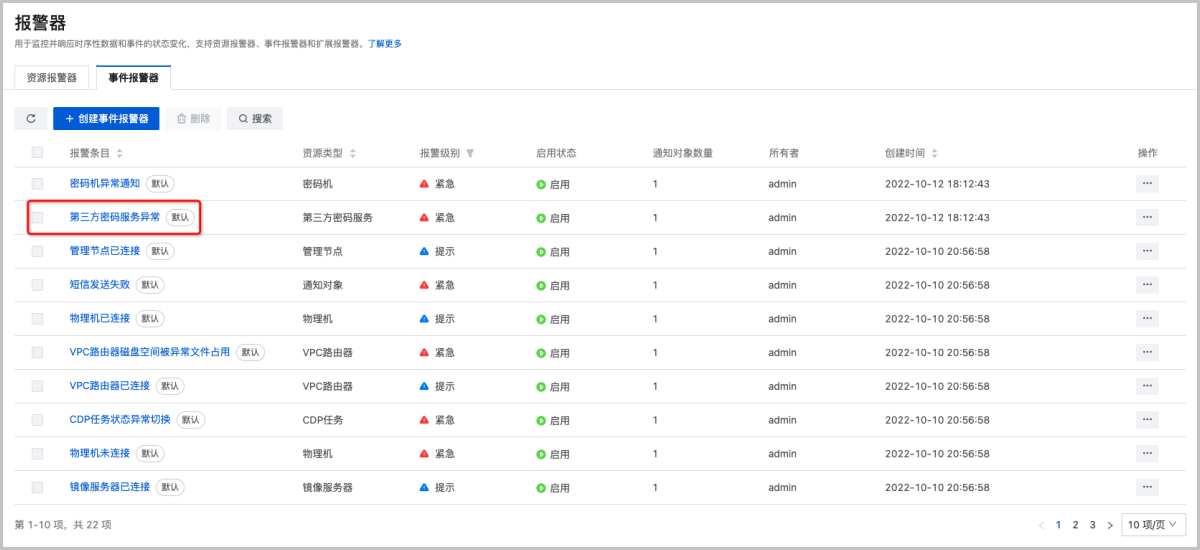Go to page 2 in pagination
Screen dimensions: 1200x550
coord(1075,525)
